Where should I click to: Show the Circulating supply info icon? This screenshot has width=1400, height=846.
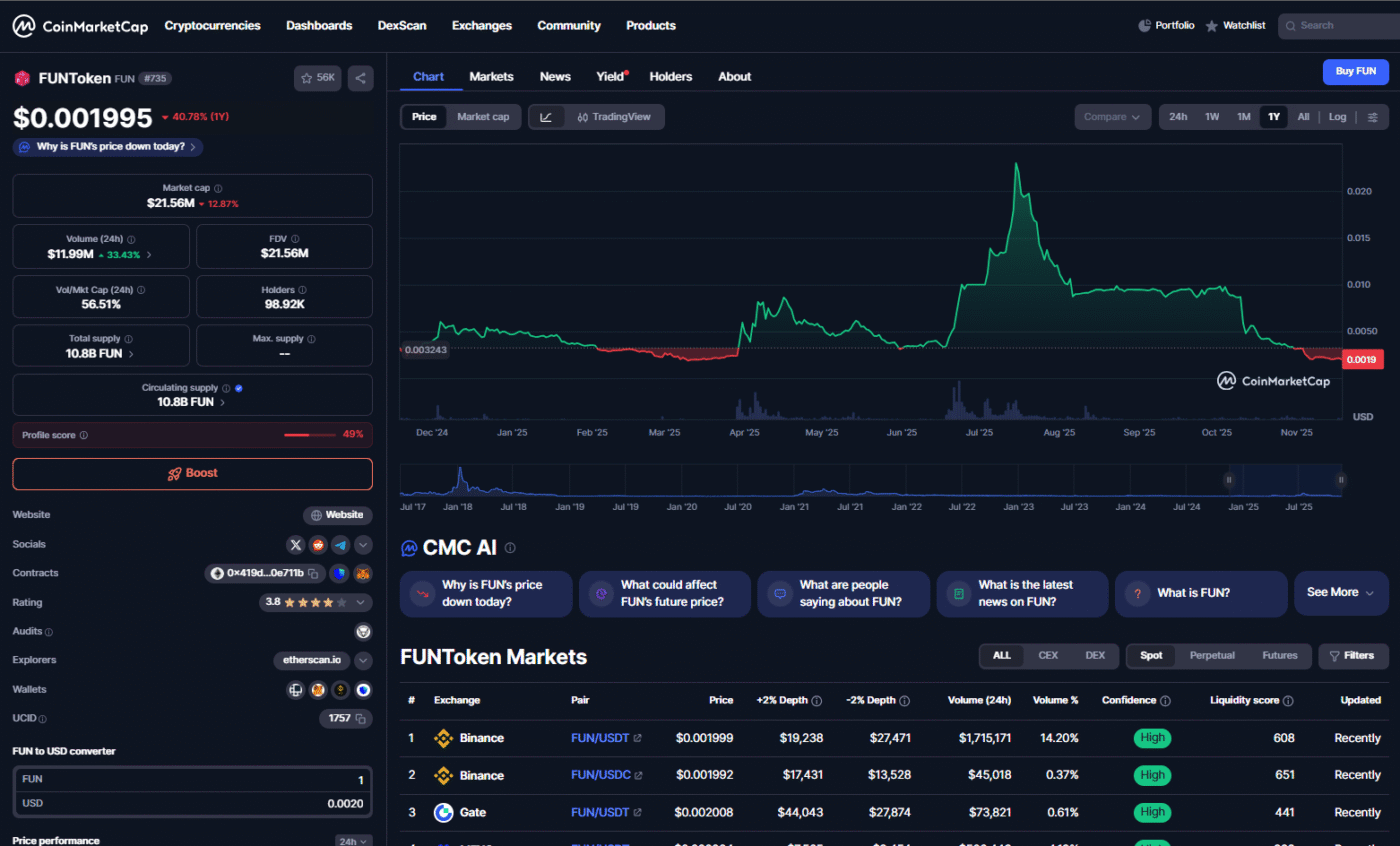(x=226, y=388)
